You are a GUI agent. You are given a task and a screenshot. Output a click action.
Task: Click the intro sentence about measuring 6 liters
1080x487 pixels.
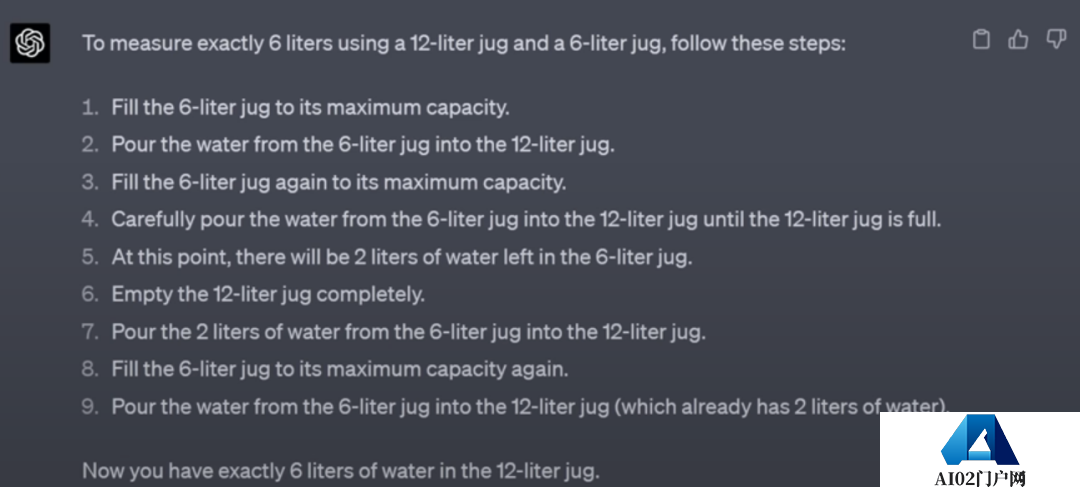pyautogui.click(x=464, y=44)
